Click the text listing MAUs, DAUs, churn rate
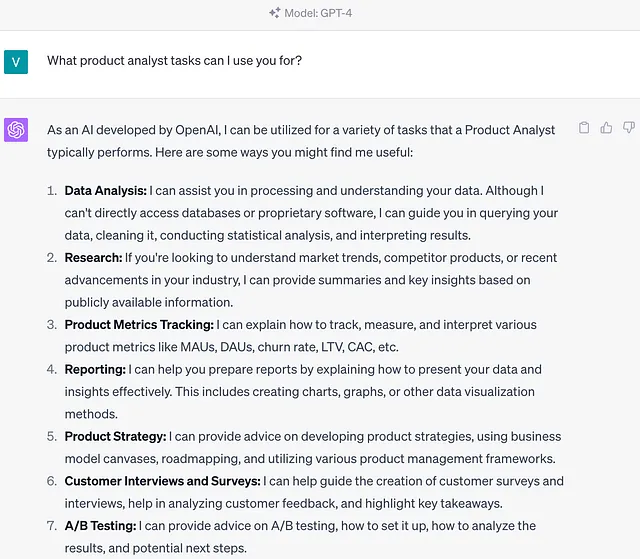The image size is (640, 559). click(231, 347)
